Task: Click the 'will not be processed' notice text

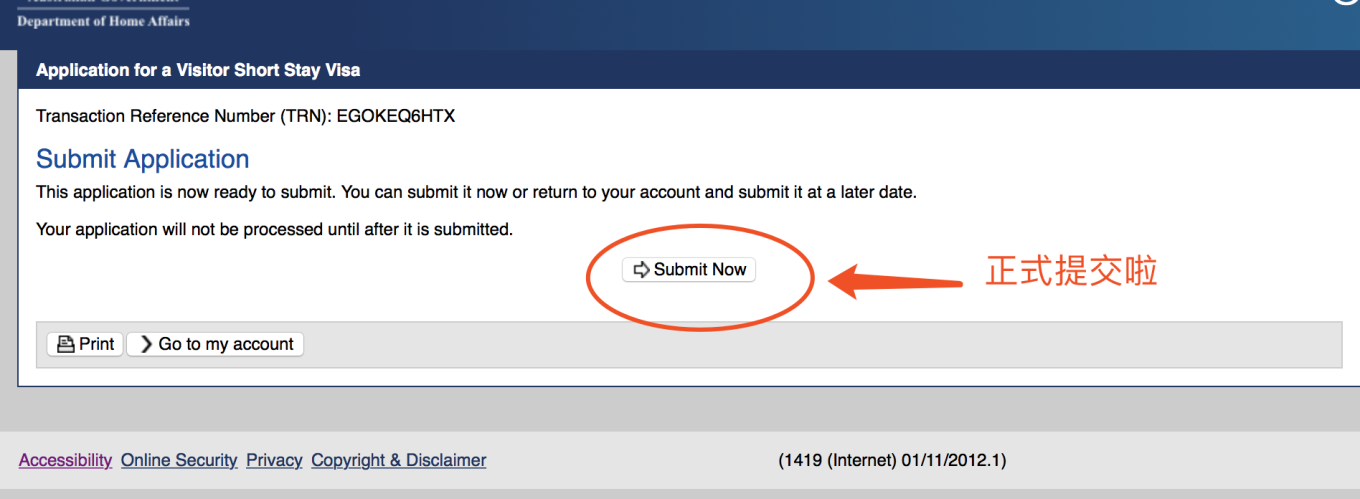Action: click(274, 229)
